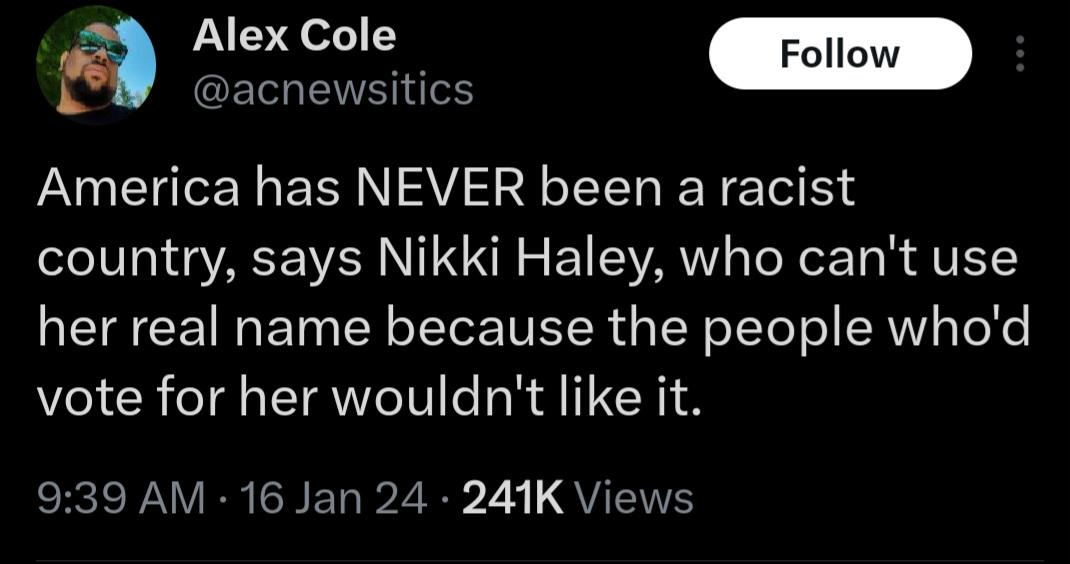
Task: Click the Alex Cole display name
Action: click(294, 37)
